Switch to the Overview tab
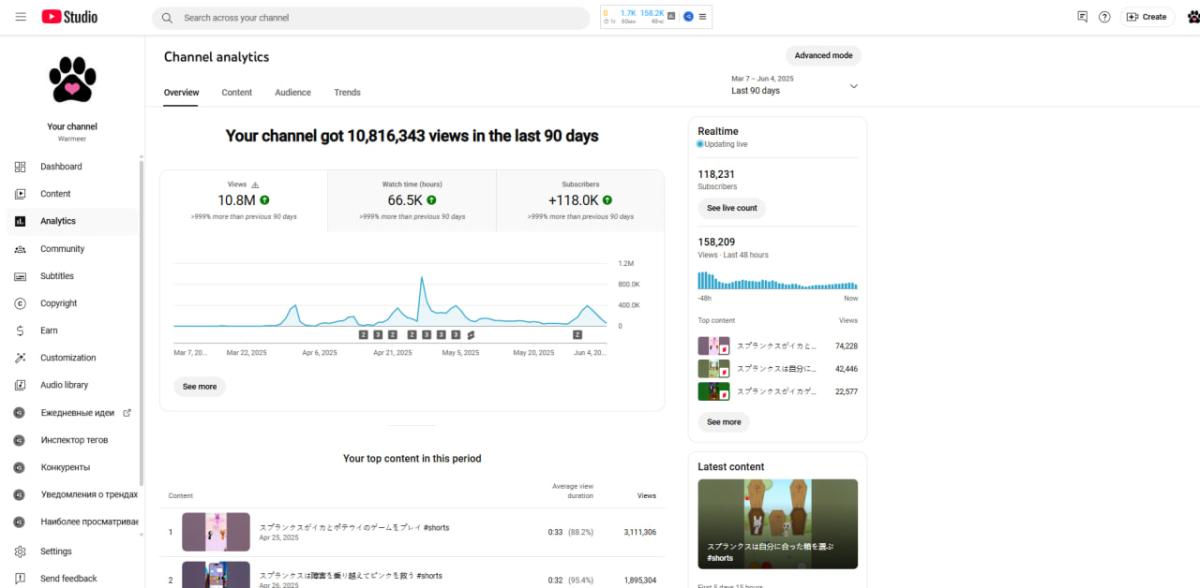This screenshot has width=1200, height=588. click(181, 92)
